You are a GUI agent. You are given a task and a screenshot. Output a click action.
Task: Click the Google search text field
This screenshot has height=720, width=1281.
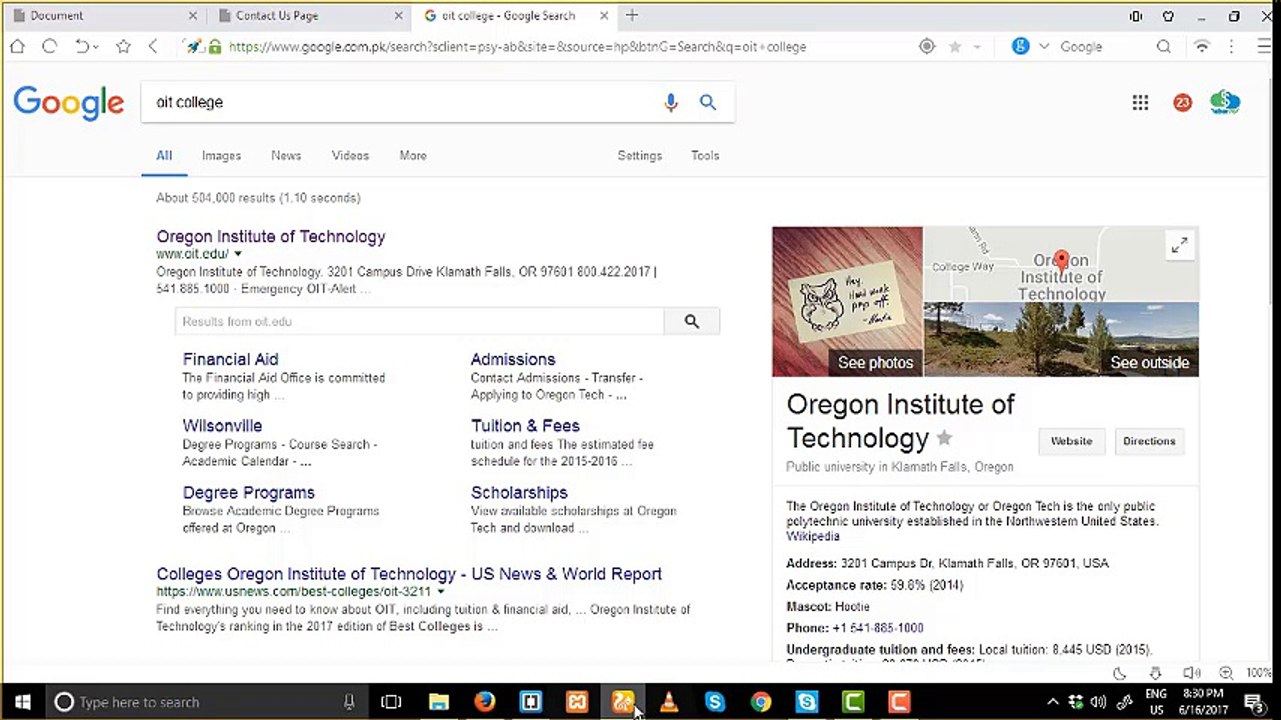click(400, 102)
